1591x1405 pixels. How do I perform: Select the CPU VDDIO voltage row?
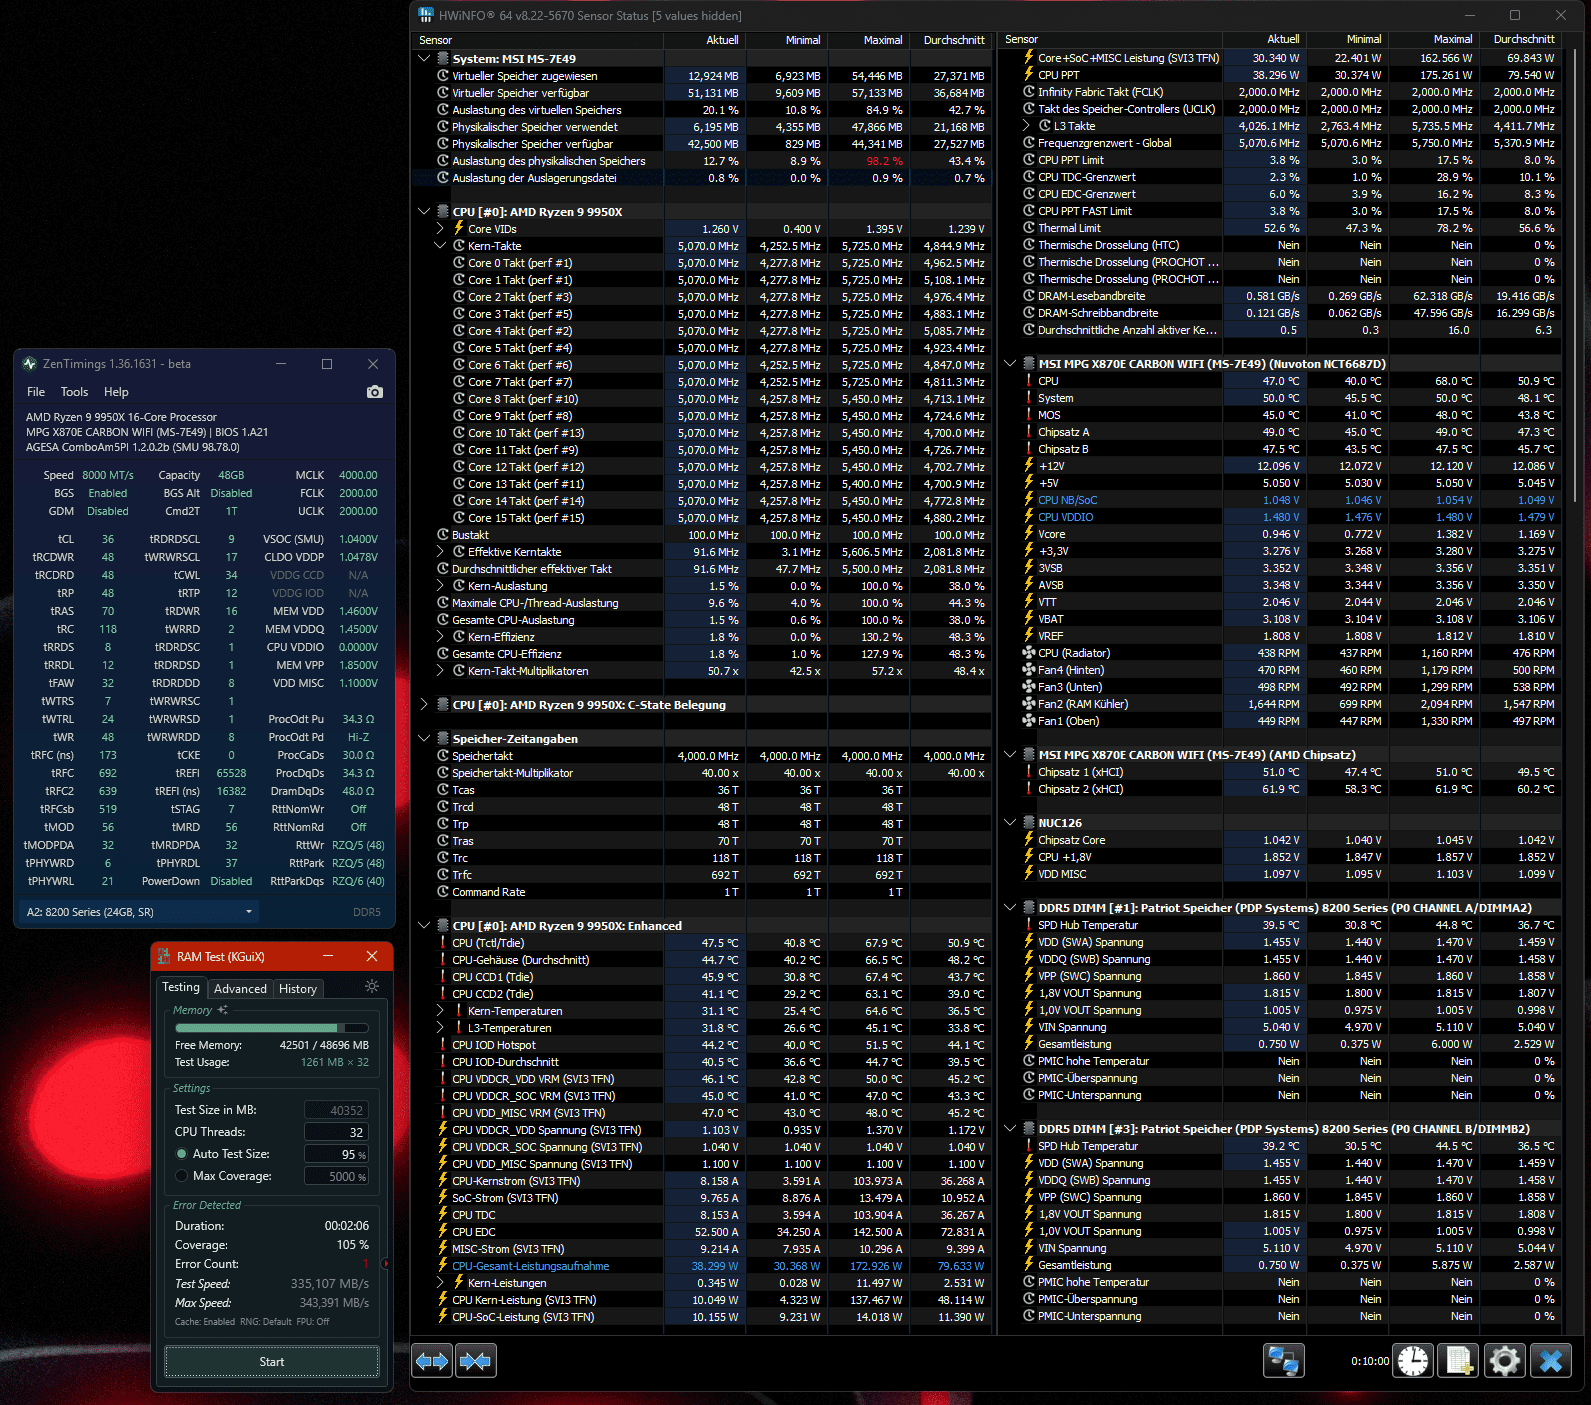point(1281,517)
